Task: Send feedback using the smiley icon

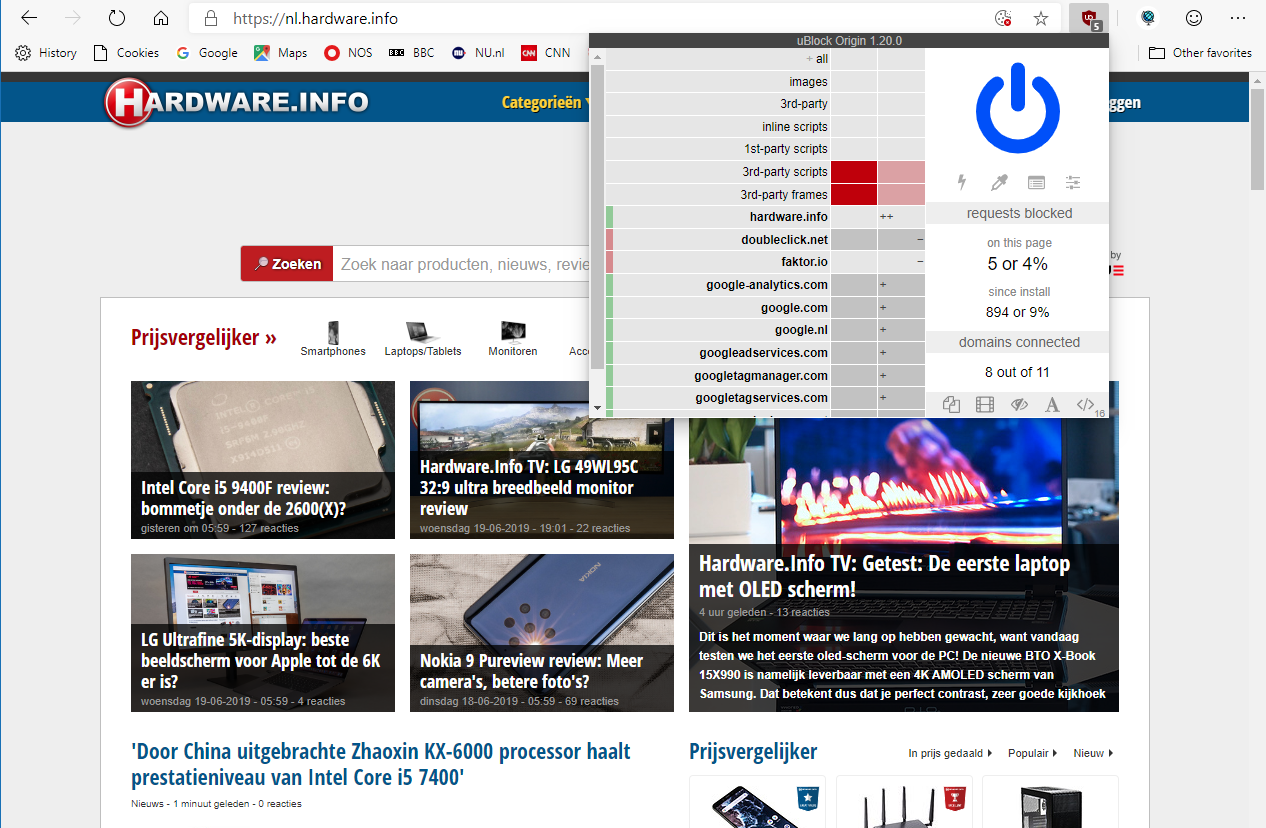Action: pyautogui.click(x=1194, y=18)
